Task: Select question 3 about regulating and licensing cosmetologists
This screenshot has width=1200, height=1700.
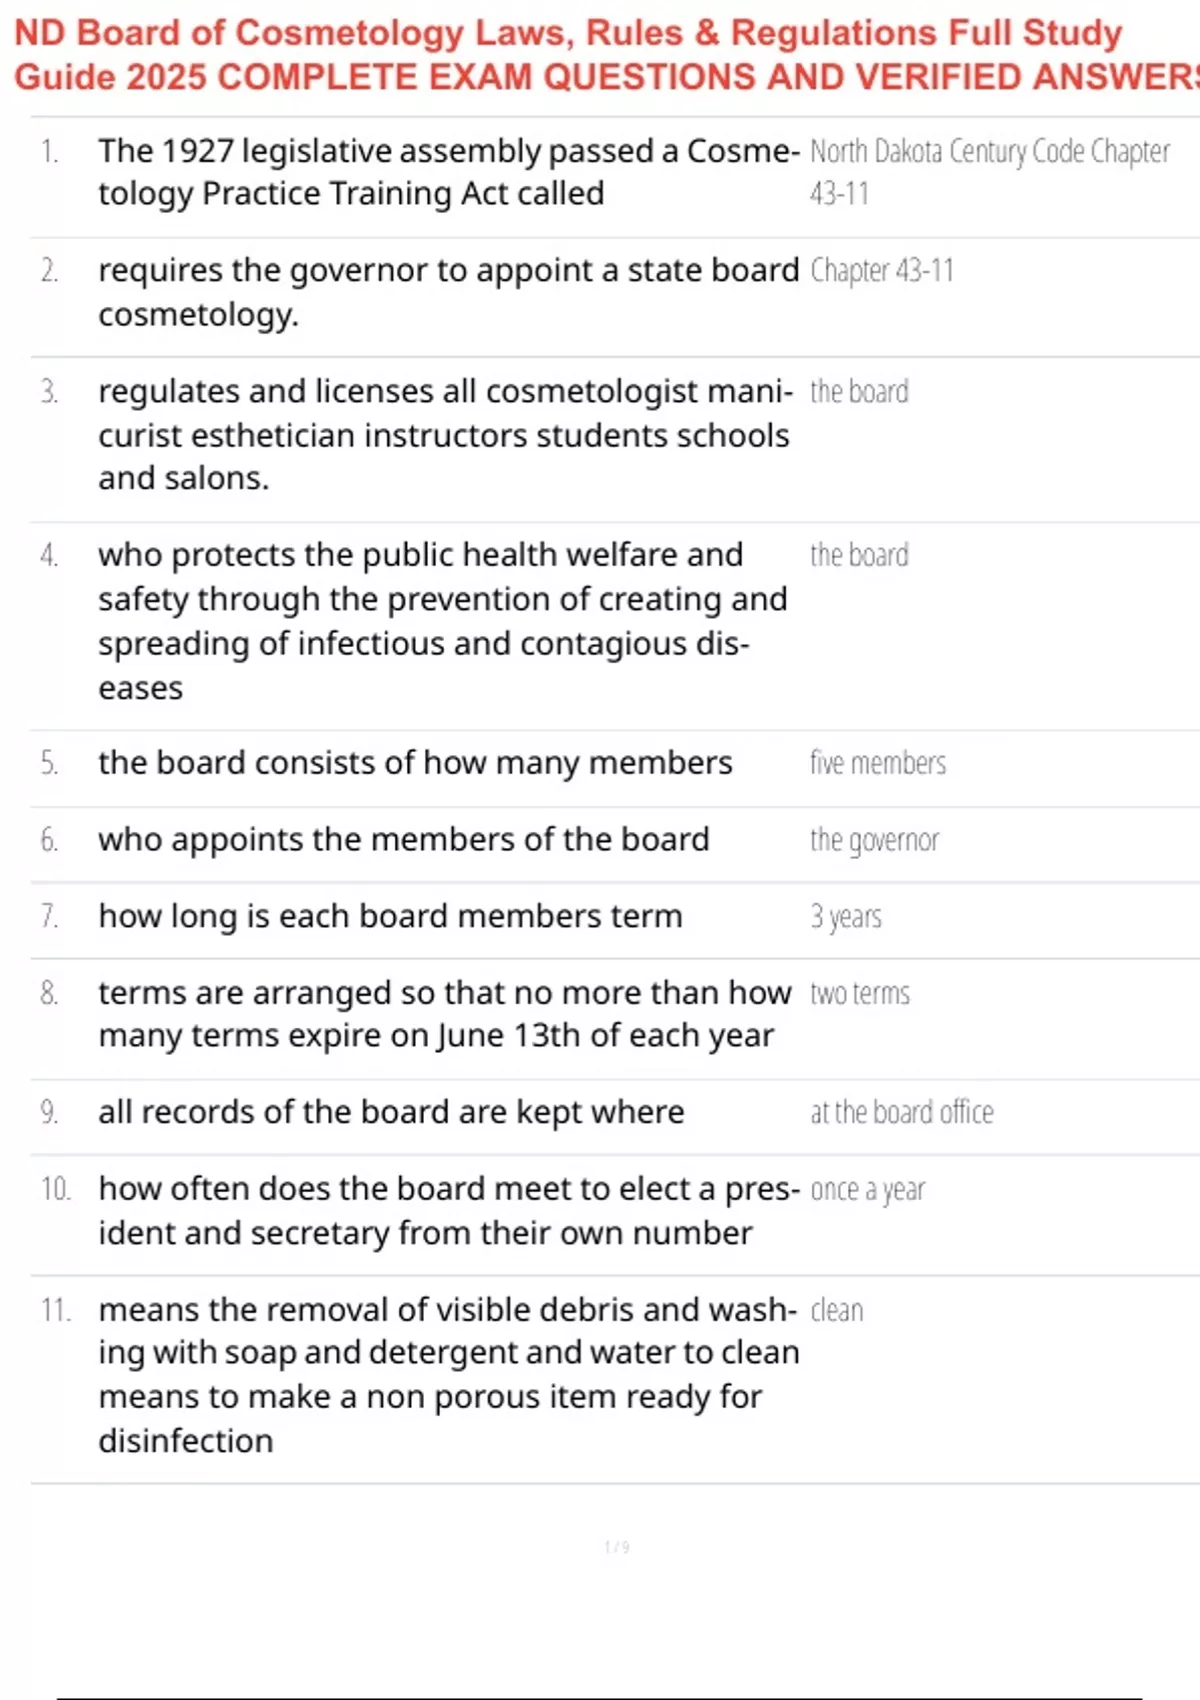Action: click(446, 435)
